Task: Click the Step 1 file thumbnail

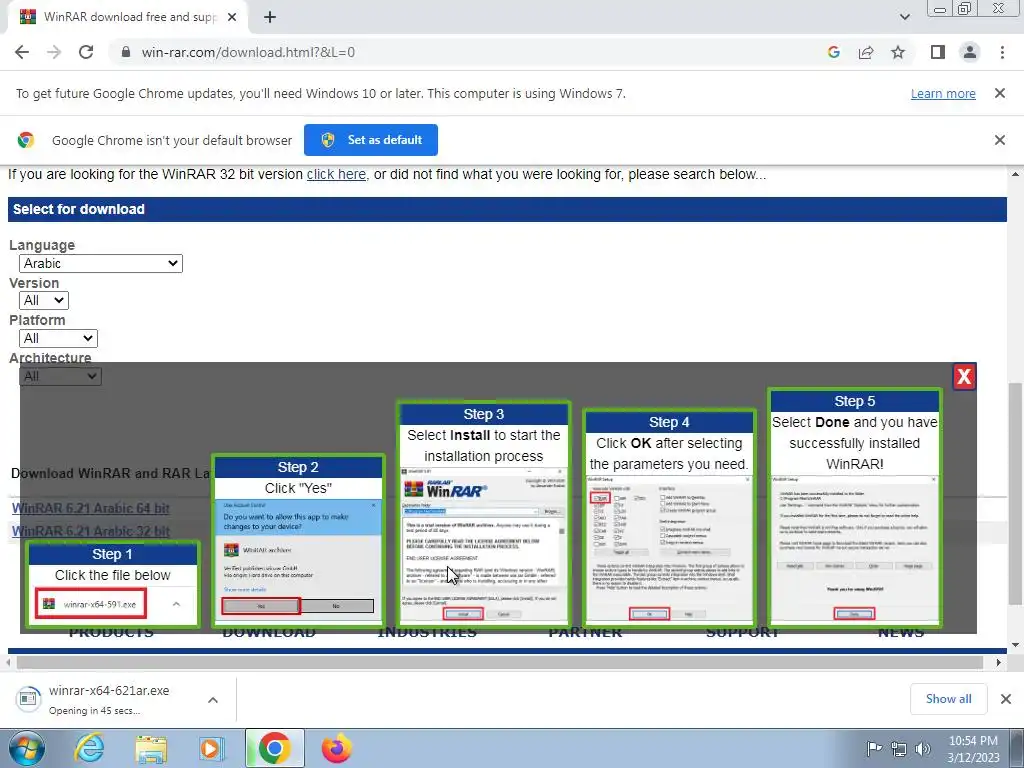Action: coord(112,584)
